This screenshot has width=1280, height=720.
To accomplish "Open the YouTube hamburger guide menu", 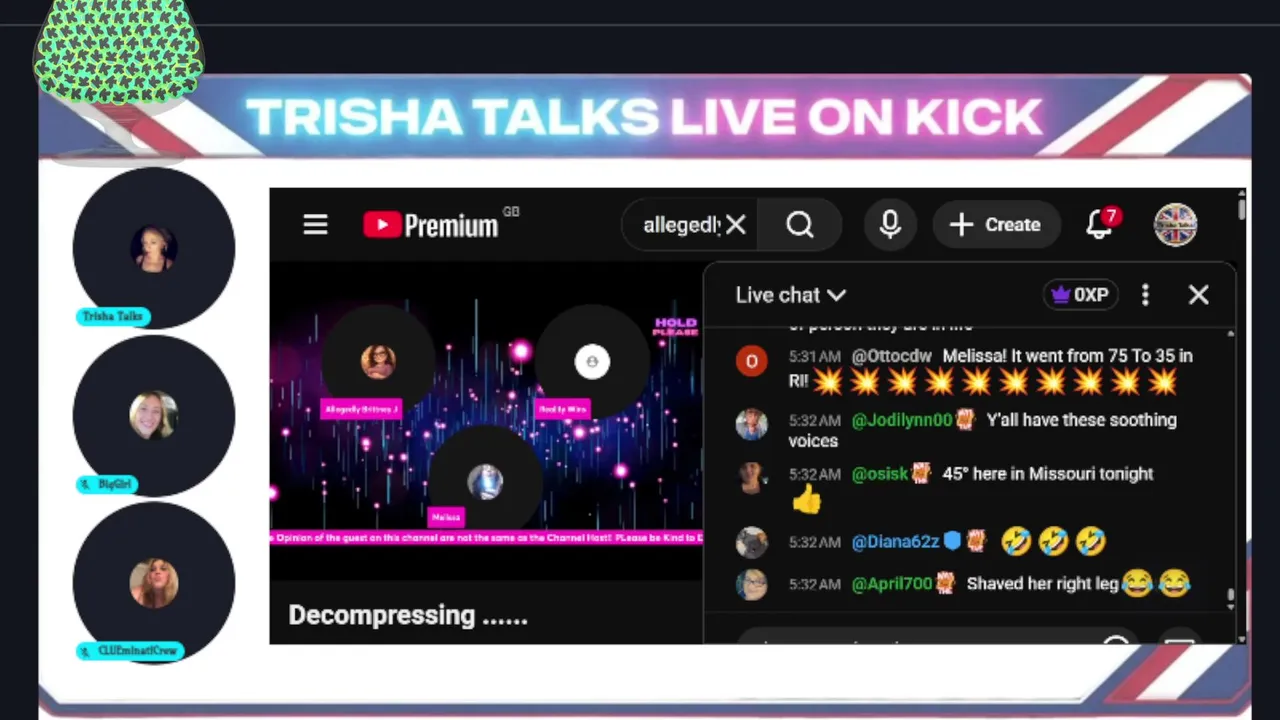I will pyautogui.click(x=315, y=225).
